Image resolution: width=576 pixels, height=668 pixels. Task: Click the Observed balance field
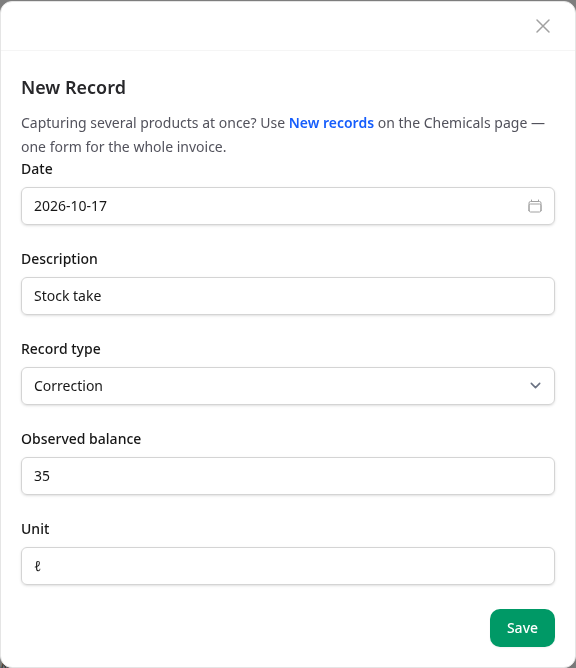(x=288, y=476)
